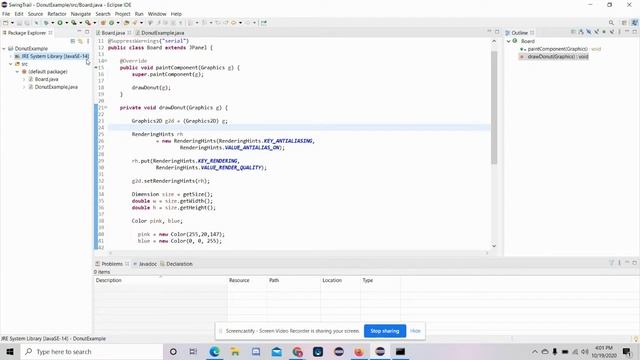The image size is (640, 360).
Task: Open Problems view filter icon
Action: coord(611,263)
